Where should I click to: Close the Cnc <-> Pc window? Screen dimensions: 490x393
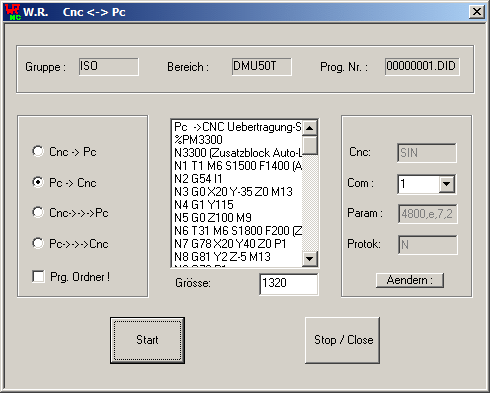[x=477, y=12]
